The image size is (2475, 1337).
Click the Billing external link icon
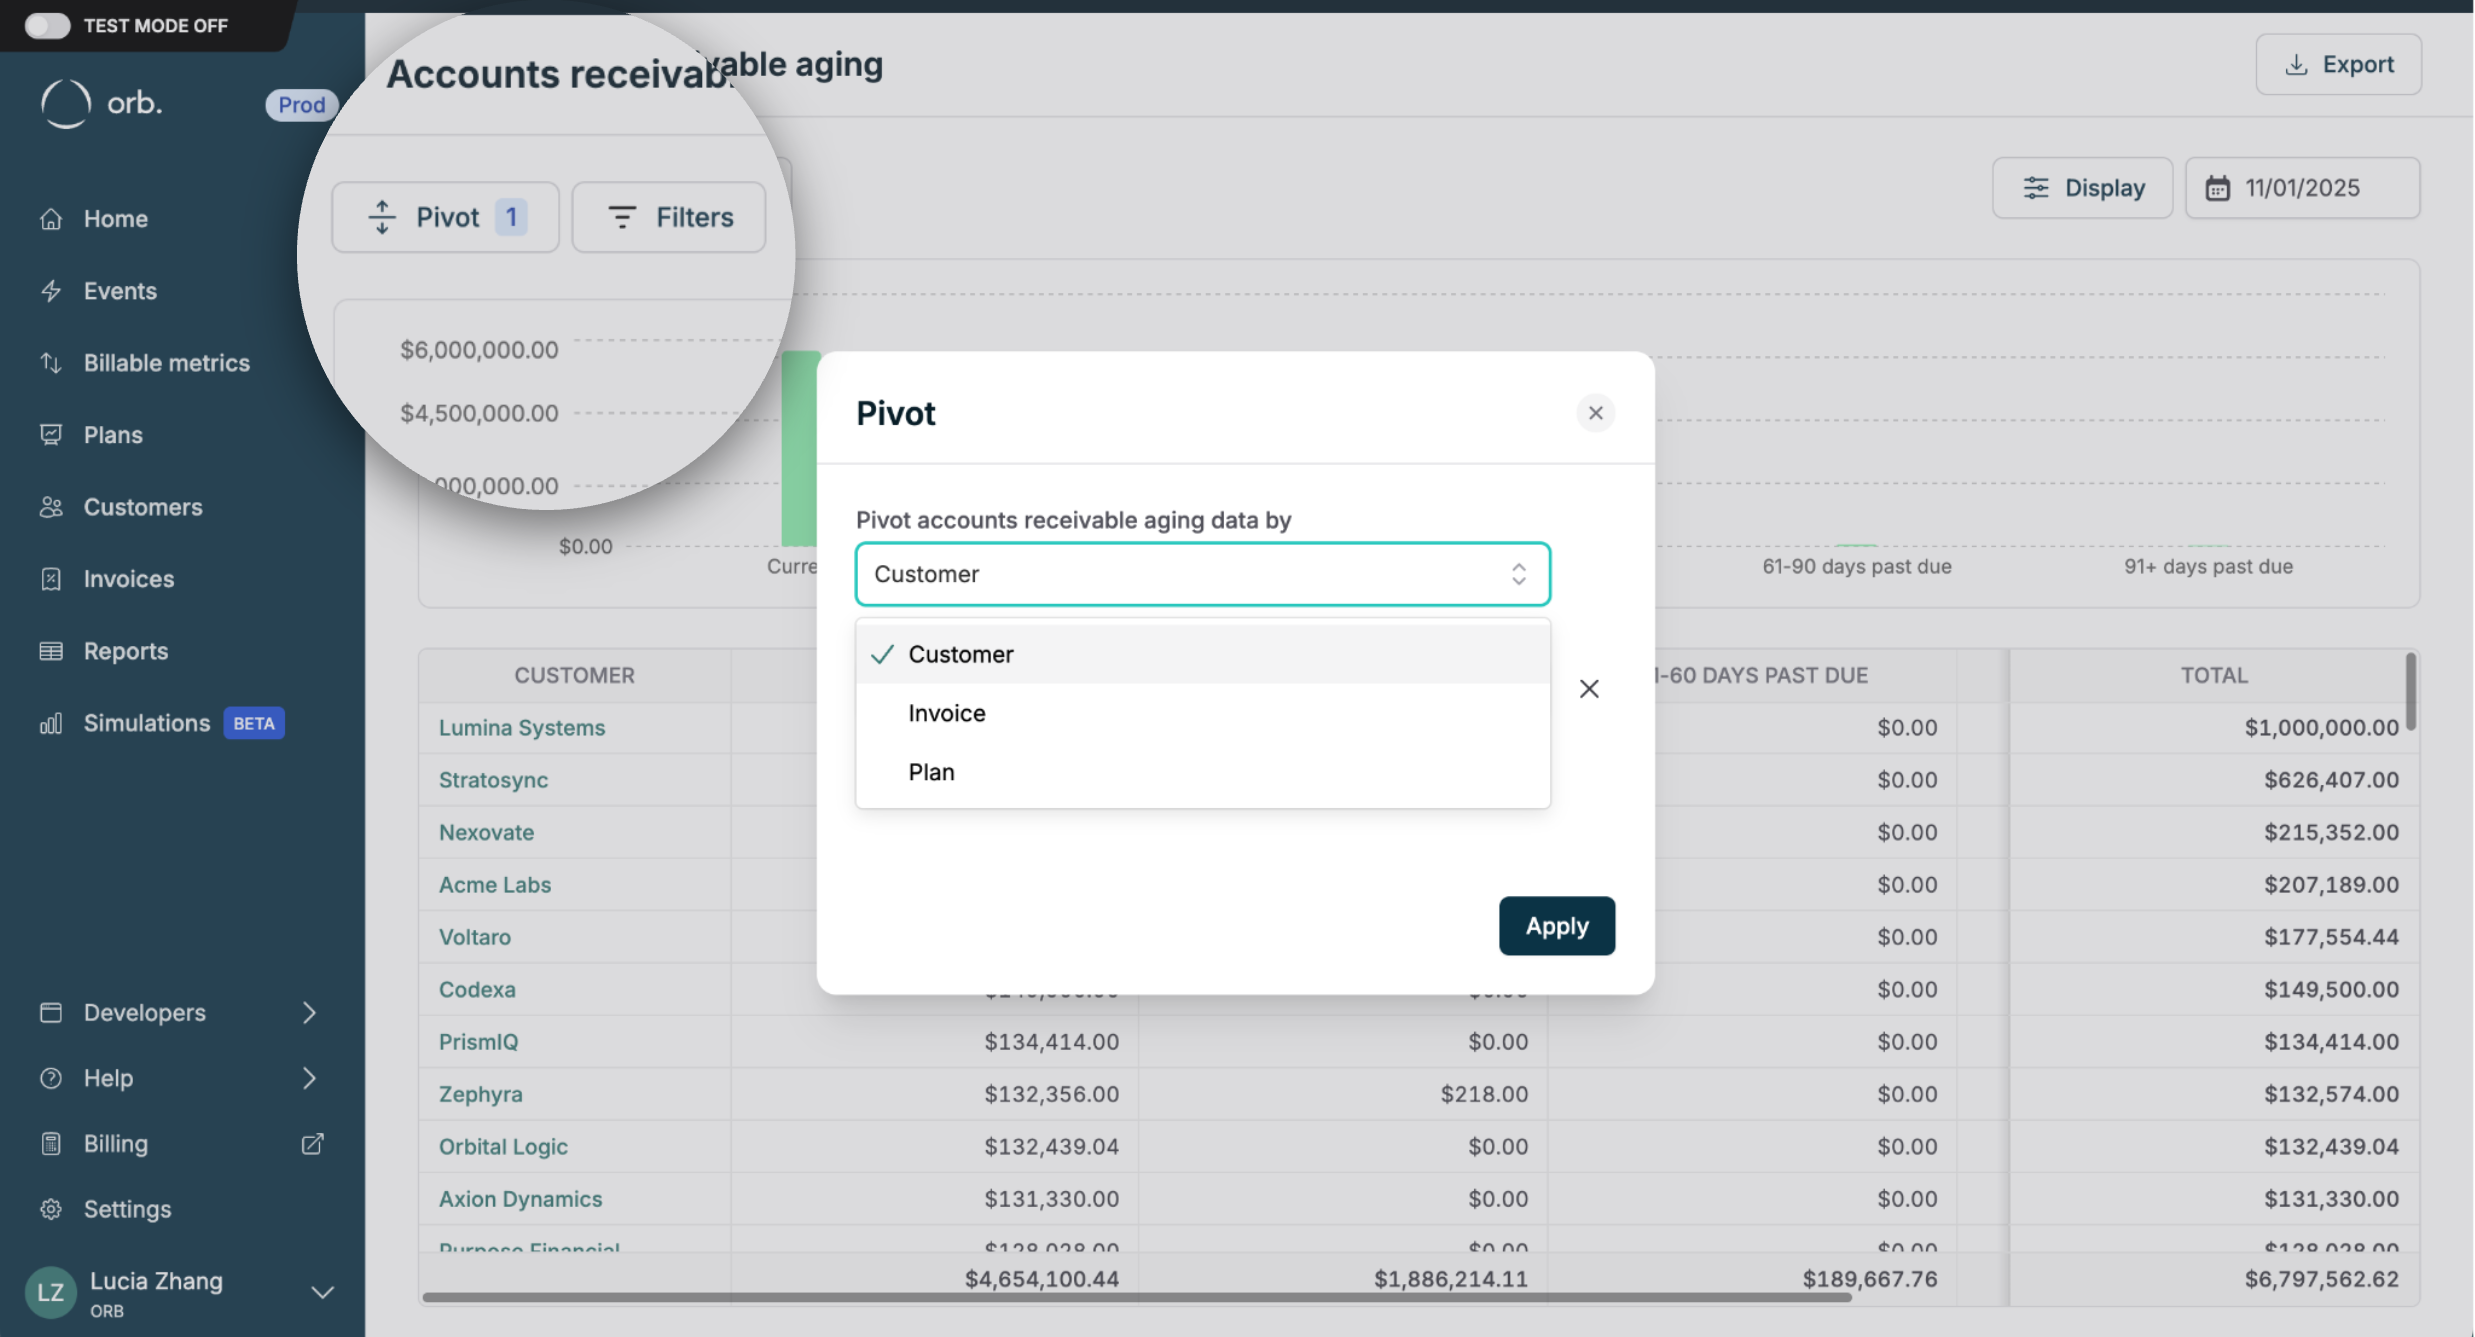point(312,1143)
